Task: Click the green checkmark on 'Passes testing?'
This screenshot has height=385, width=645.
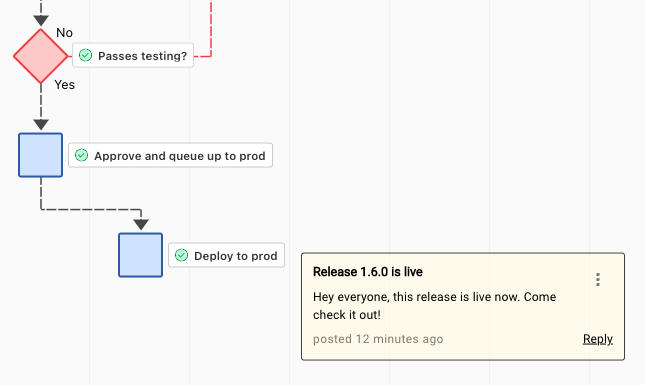Action: (x=86, y=55)
